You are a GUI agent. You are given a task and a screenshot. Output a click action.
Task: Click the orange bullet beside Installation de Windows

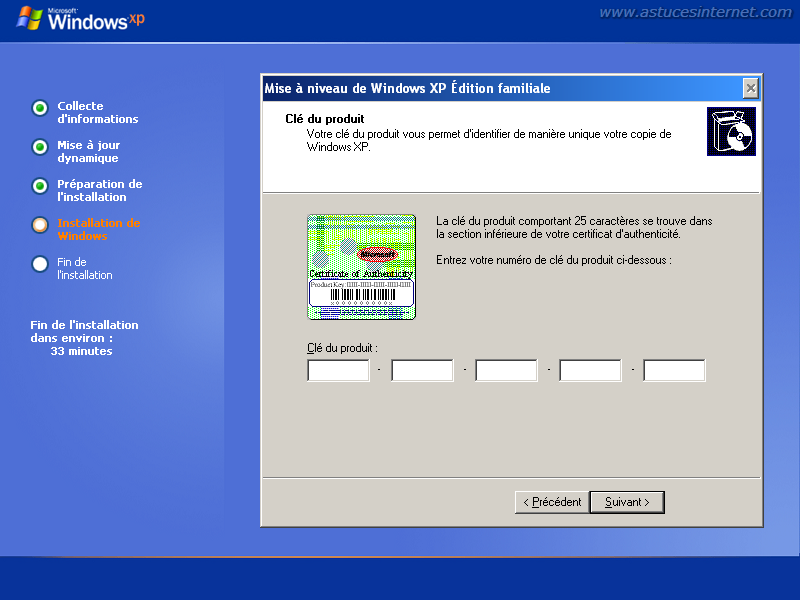(x=40, y=225)
